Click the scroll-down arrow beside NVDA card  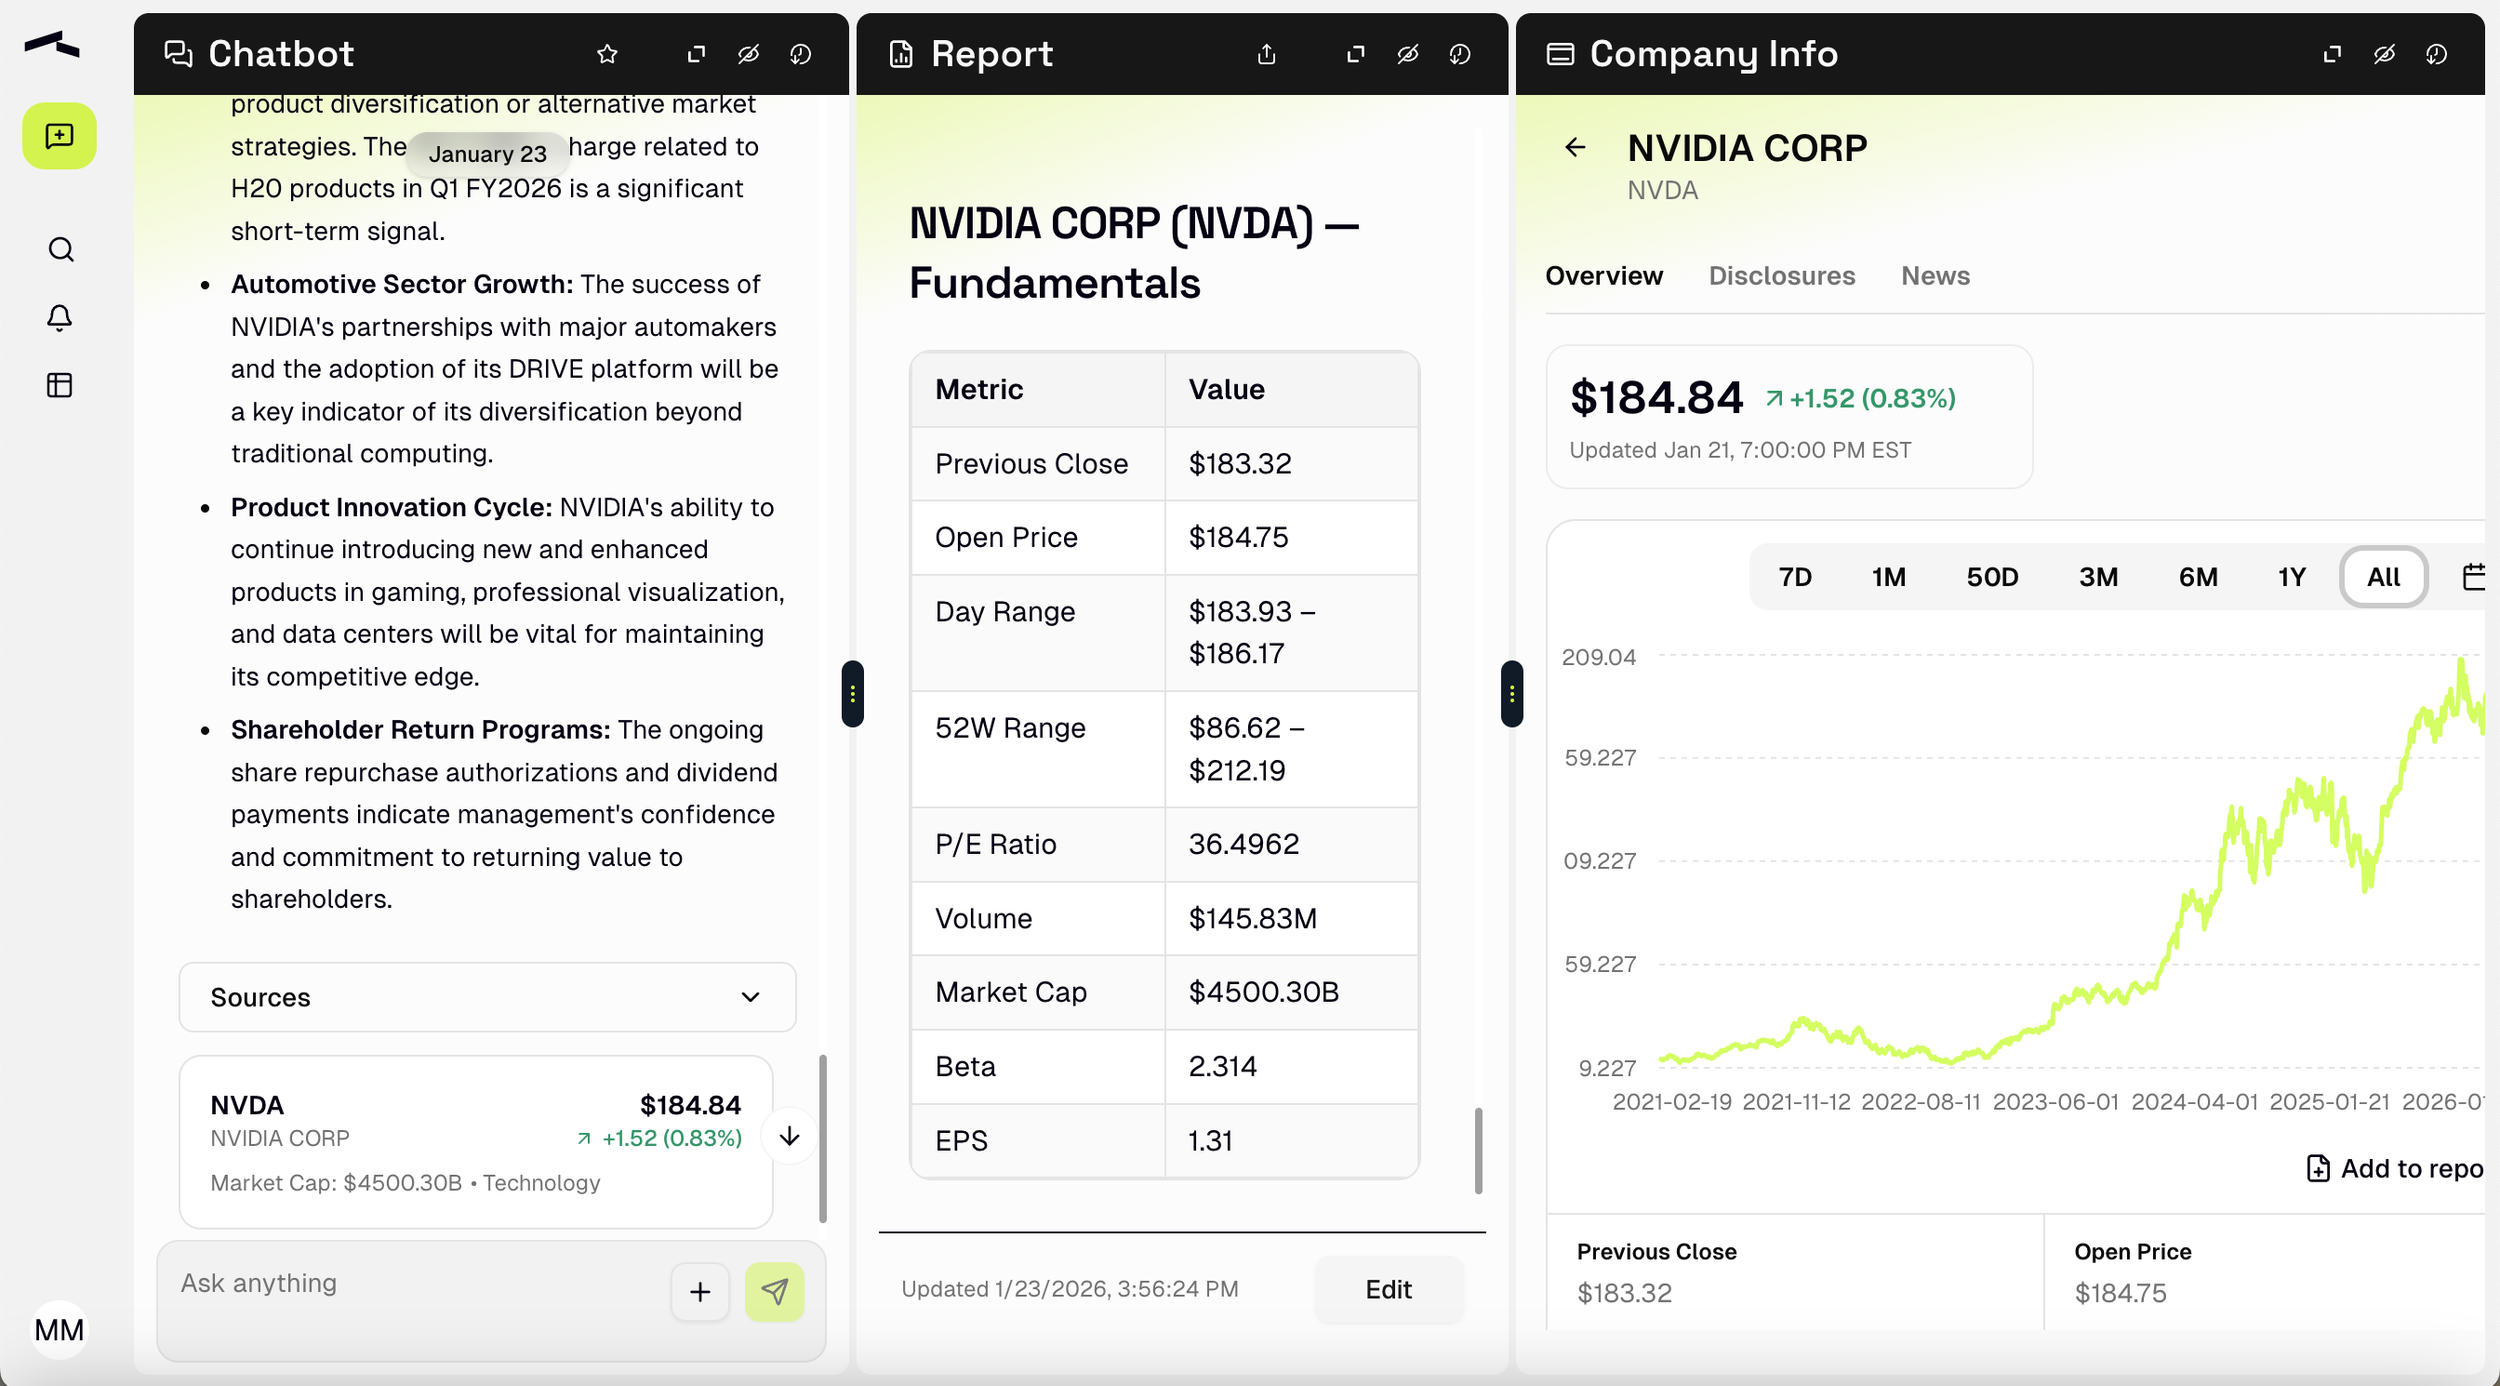coord(789,1136)
